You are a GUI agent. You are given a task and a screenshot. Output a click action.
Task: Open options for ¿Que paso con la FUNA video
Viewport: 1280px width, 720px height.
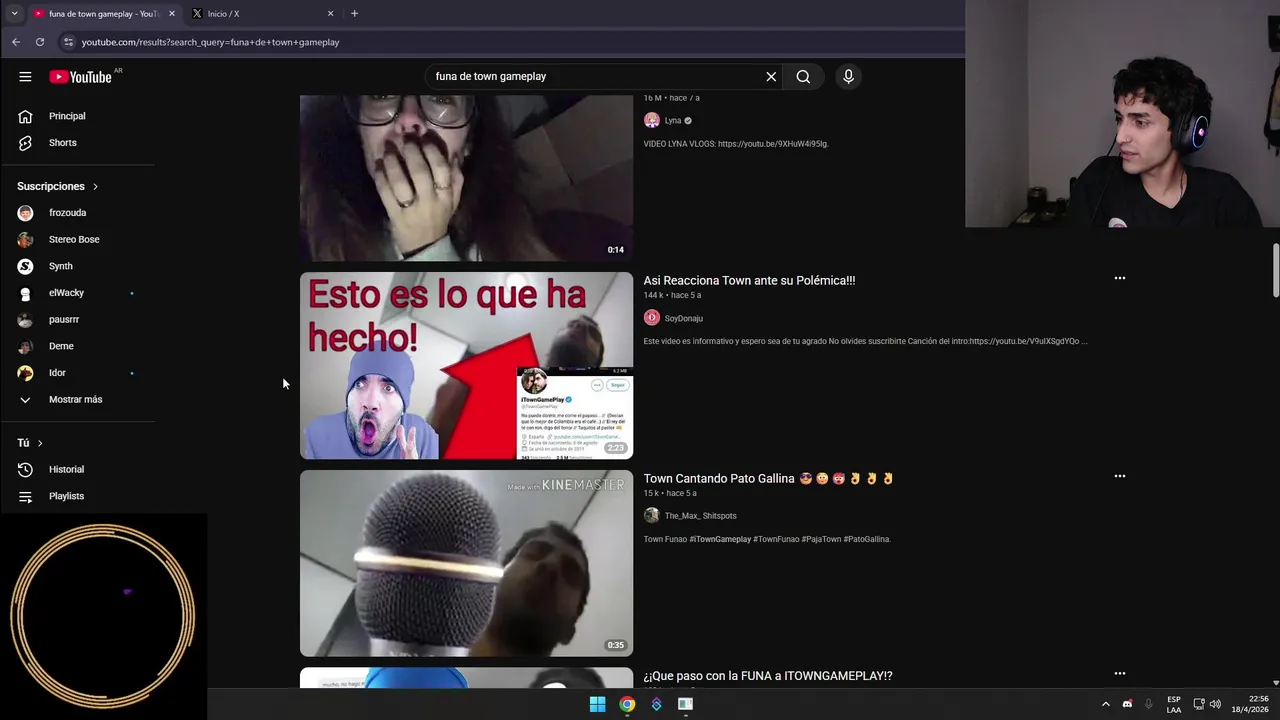[1120, 674]
